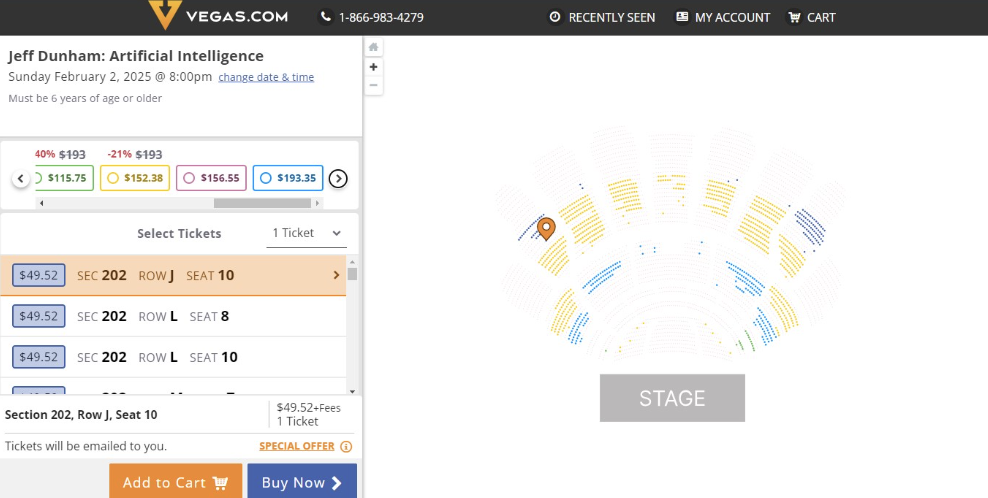Image resolution: width=988 pixels, height=498 pixels.
Task: Click the orange seat location pin
Action: point(546,228)
